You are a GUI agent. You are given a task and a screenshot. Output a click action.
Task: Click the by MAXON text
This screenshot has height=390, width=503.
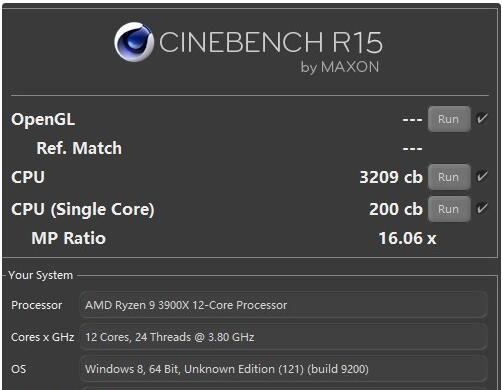tap(340, 67)
